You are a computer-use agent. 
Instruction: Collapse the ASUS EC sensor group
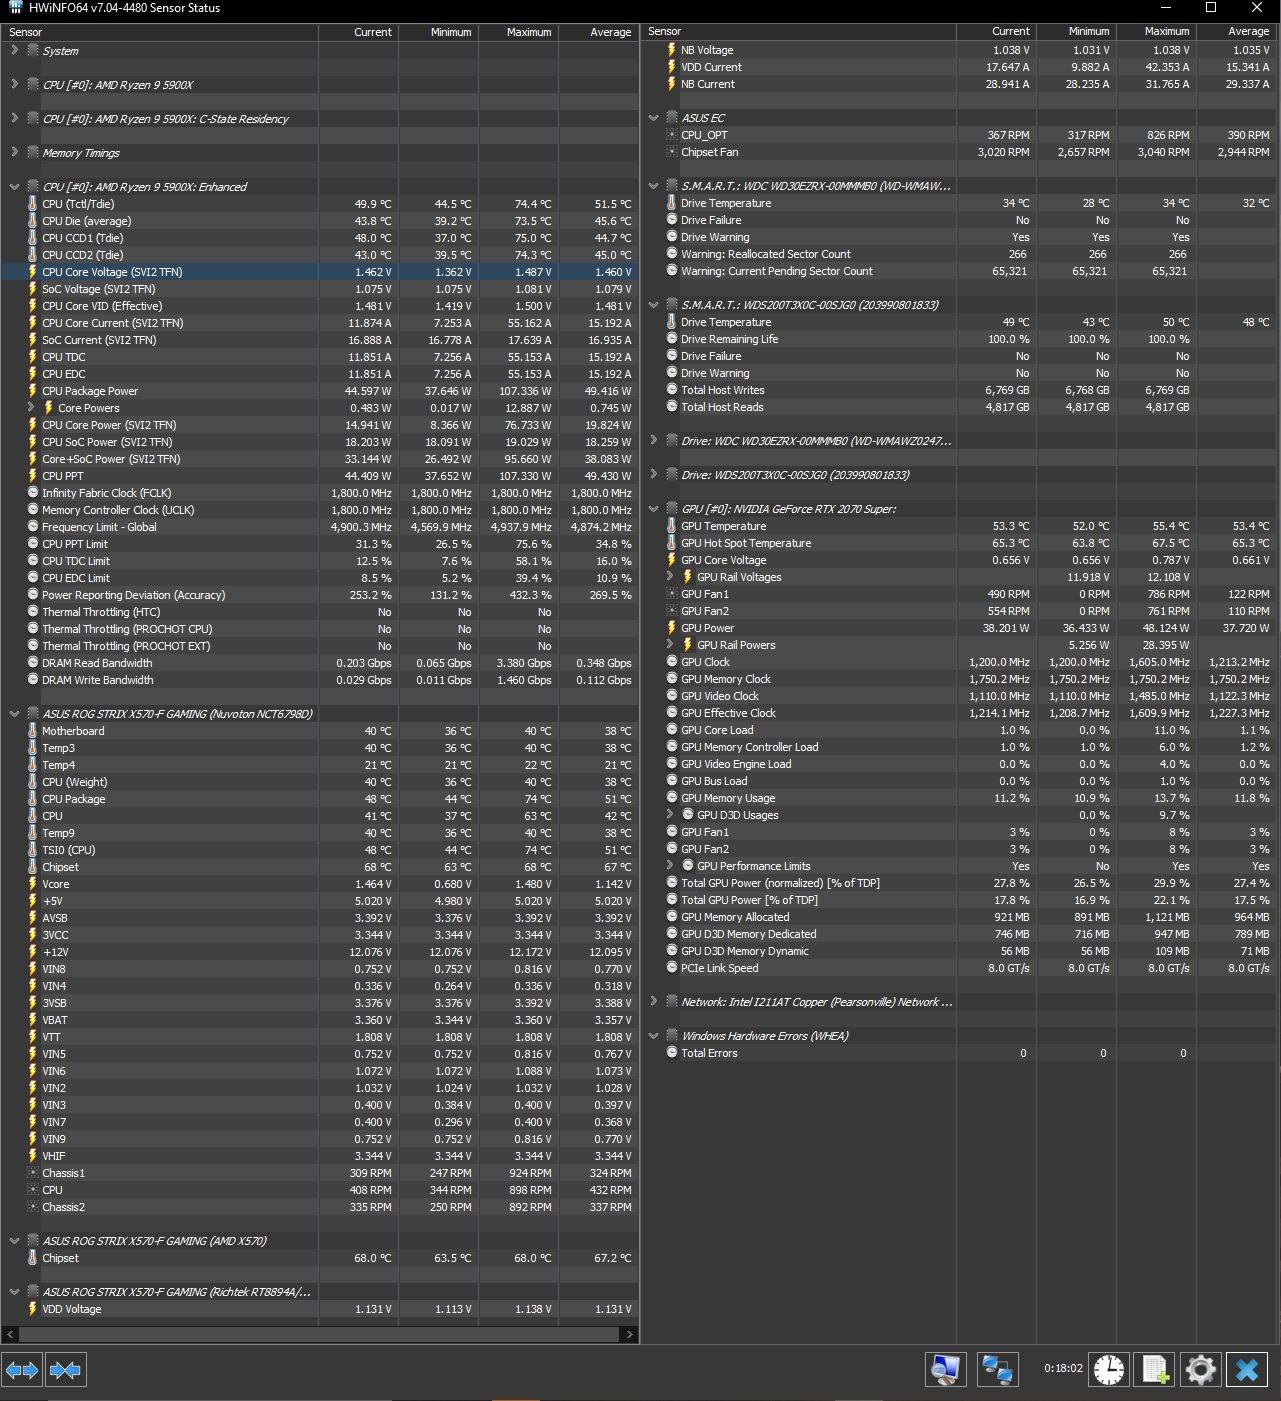pyautogui.click(x=654, y=118)
